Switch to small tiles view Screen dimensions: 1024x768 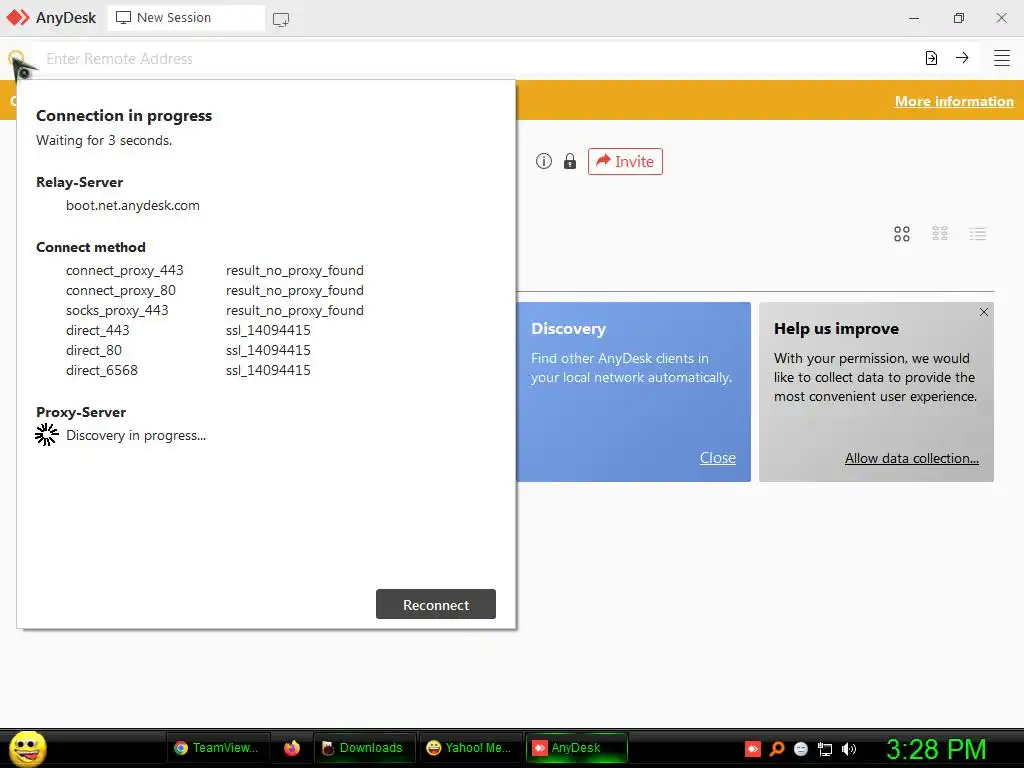940,233
